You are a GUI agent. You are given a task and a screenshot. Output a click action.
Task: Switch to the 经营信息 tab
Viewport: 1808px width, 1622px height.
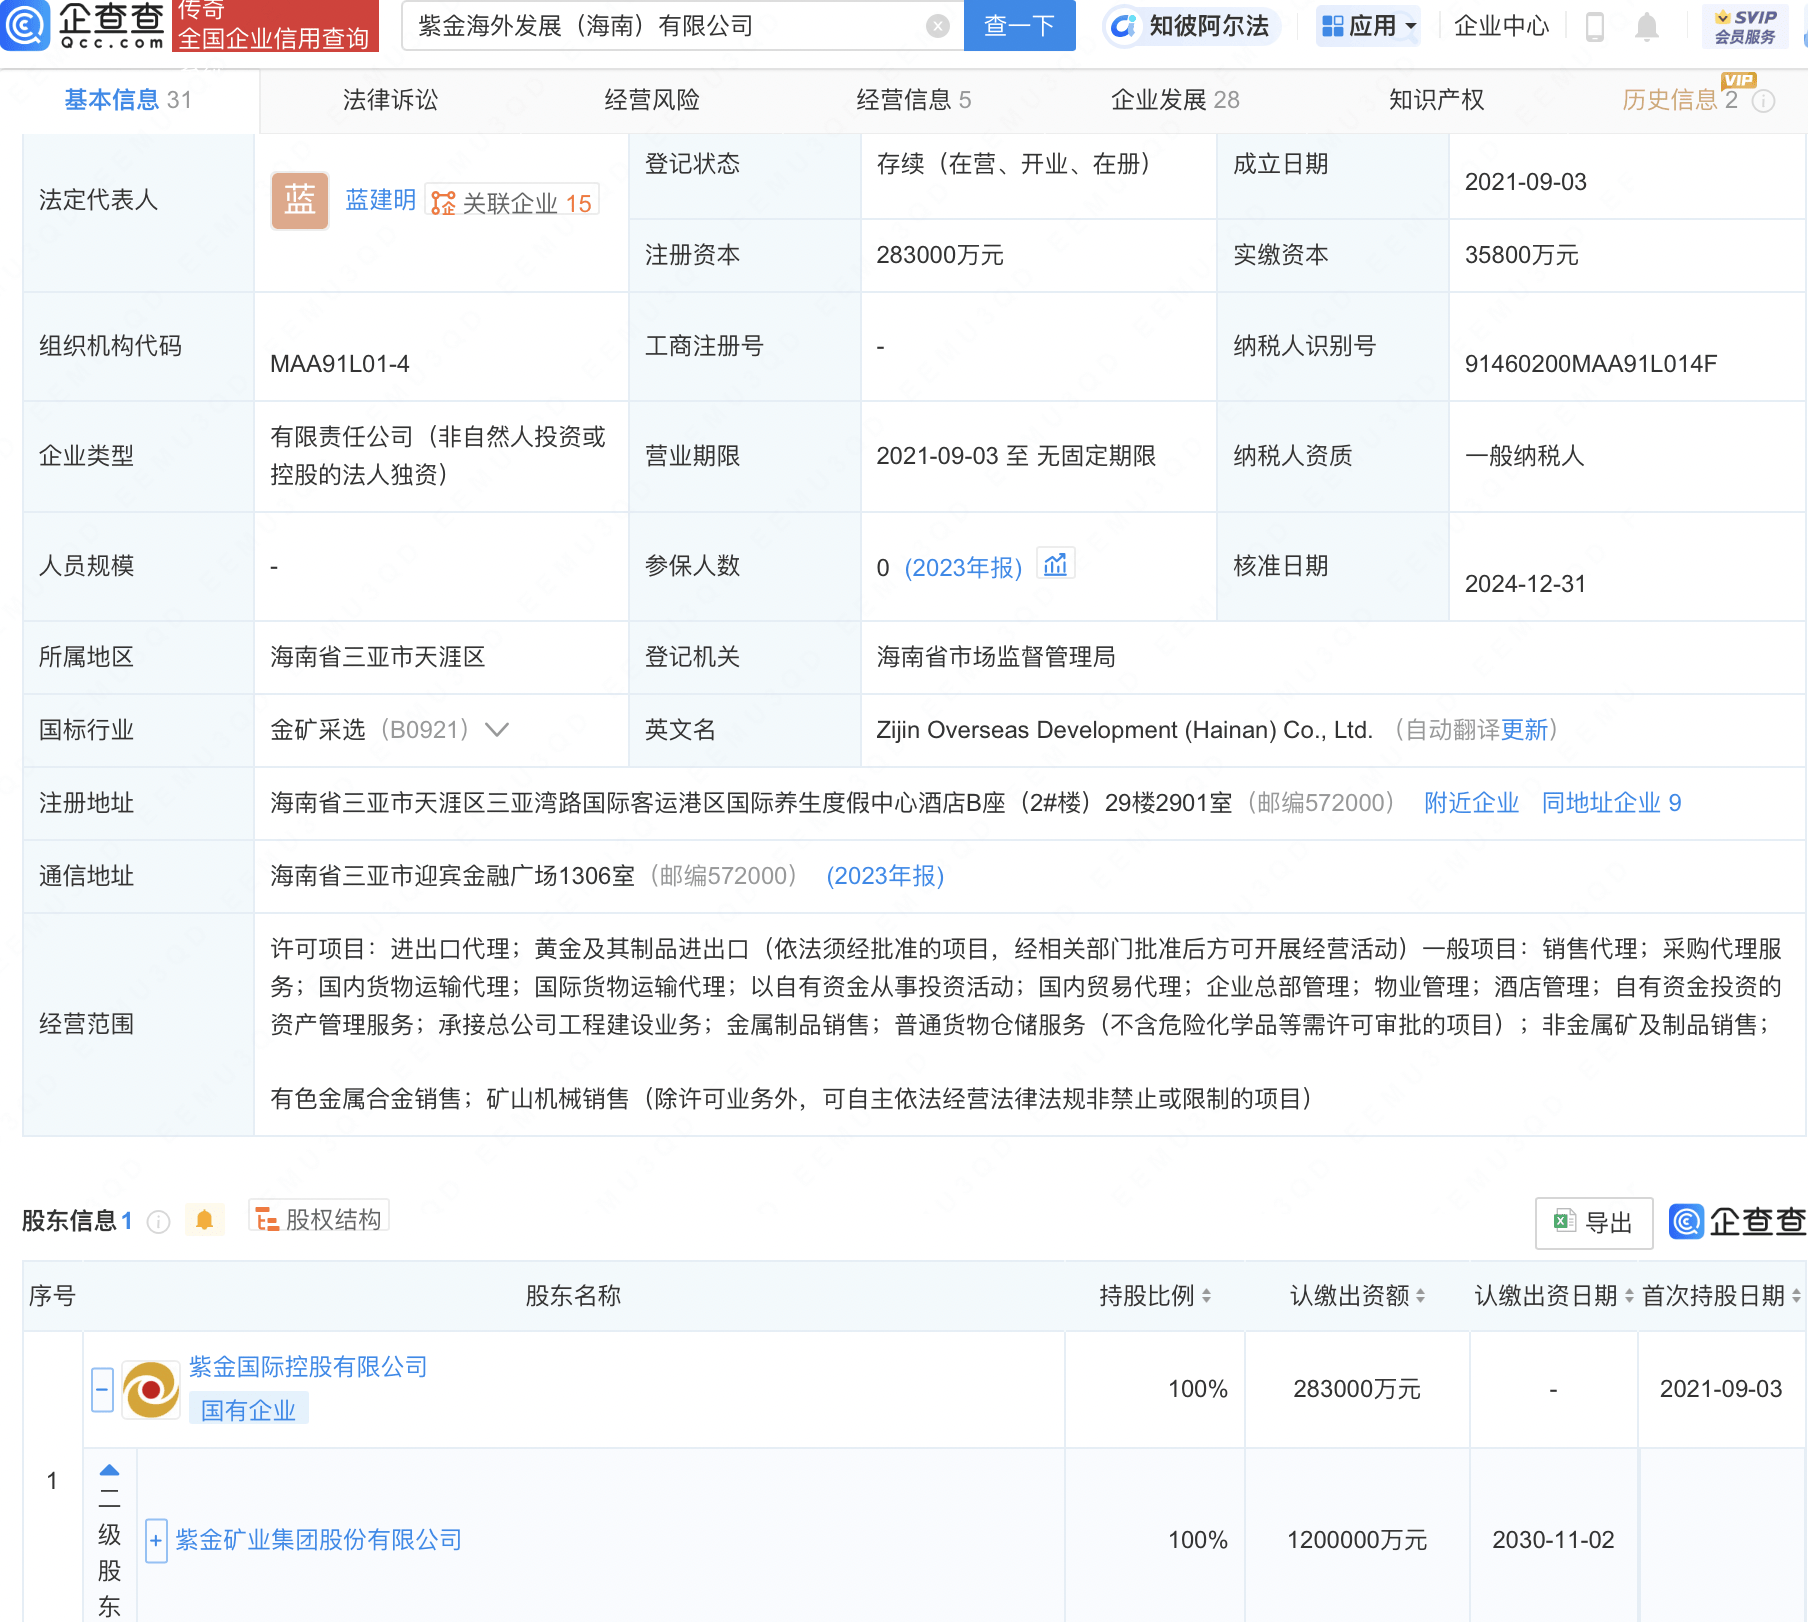pos(914,100)
